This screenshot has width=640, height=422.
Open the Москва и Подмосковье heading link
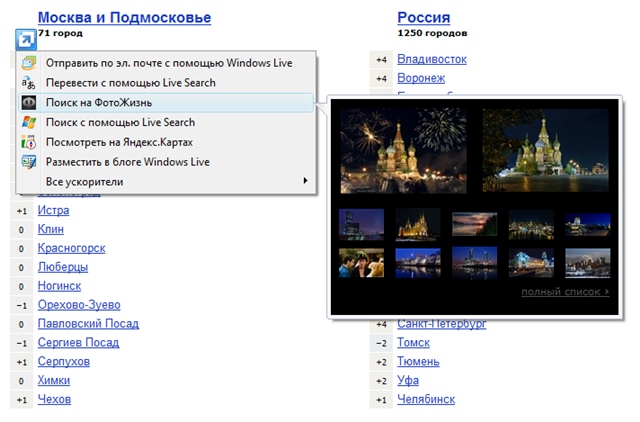124,17
